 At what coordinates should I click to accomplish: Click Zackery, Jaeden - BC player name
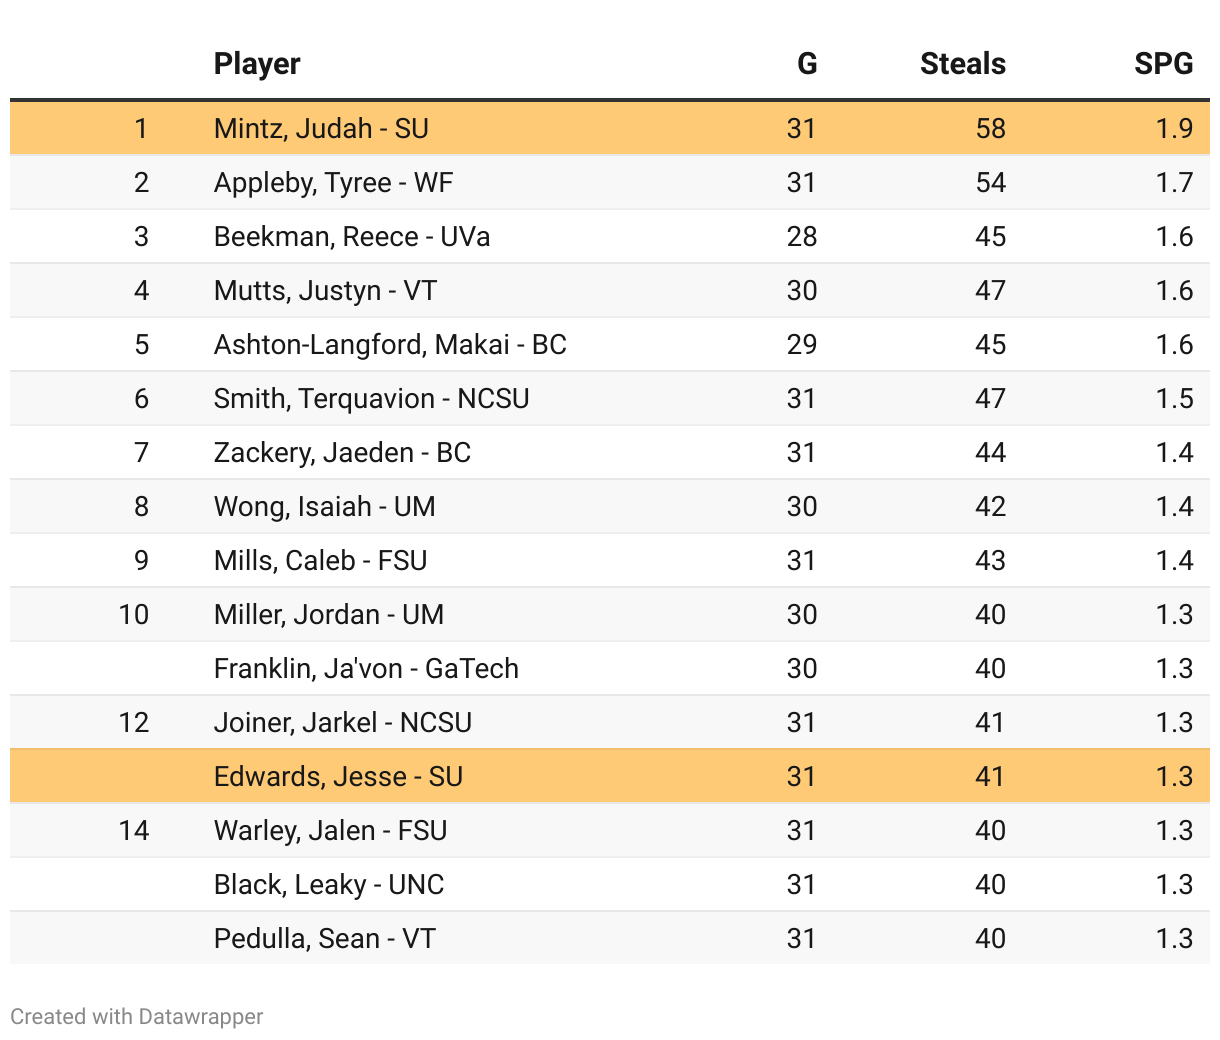[342, 453]
